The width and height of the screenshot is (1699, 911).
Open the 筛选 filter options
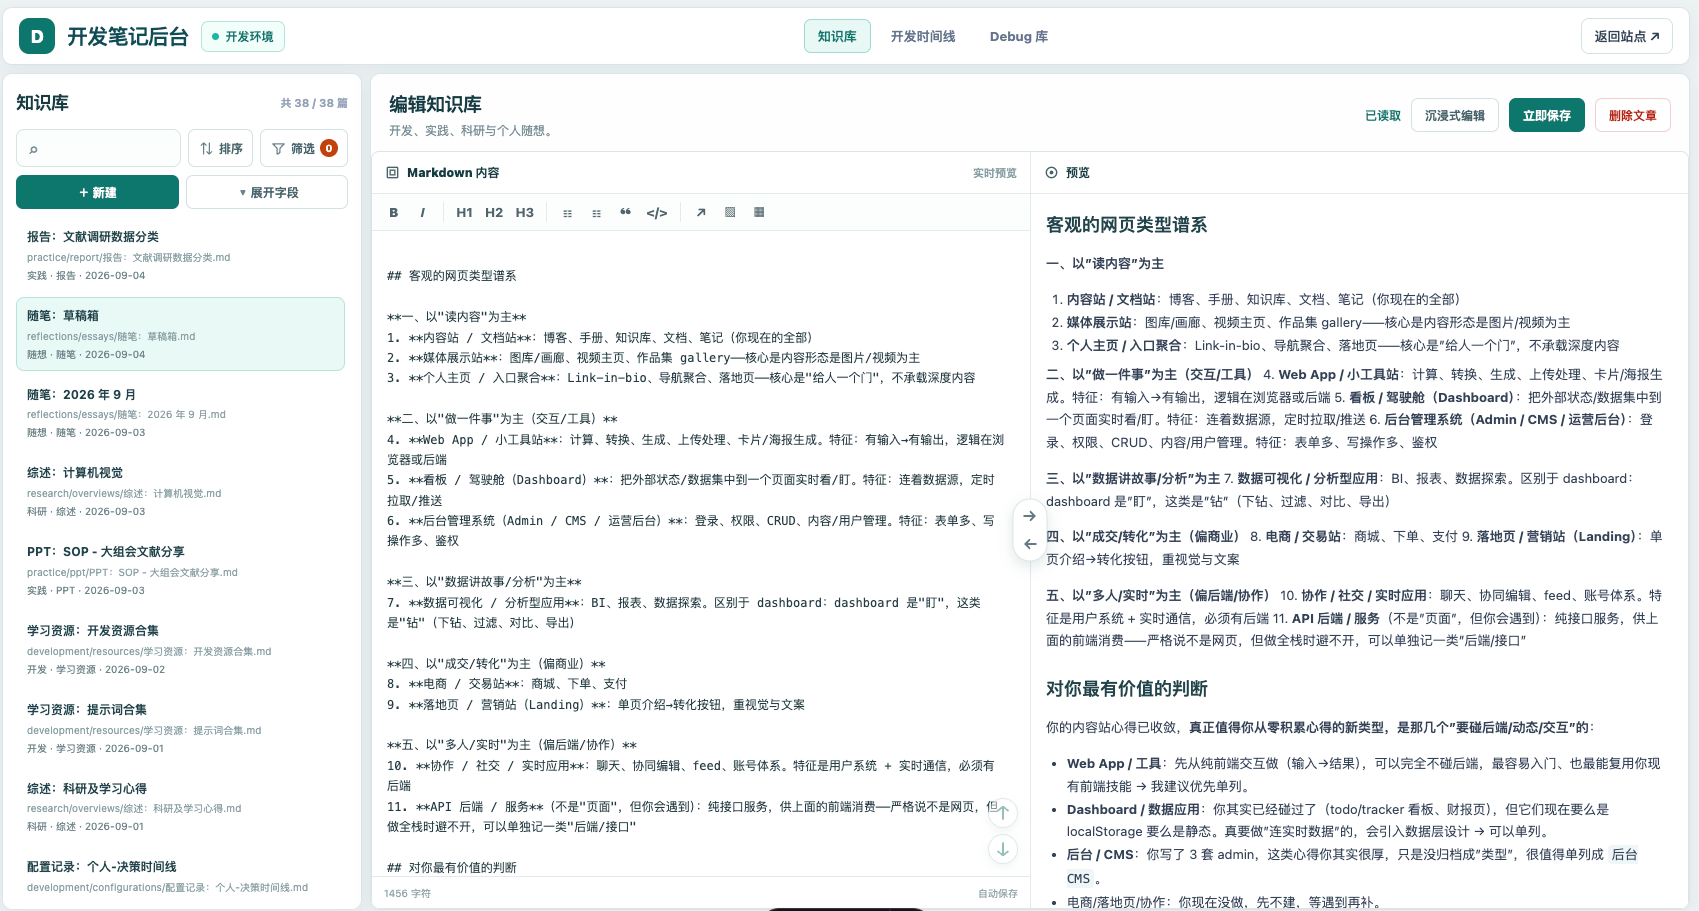tap(304, 148)
